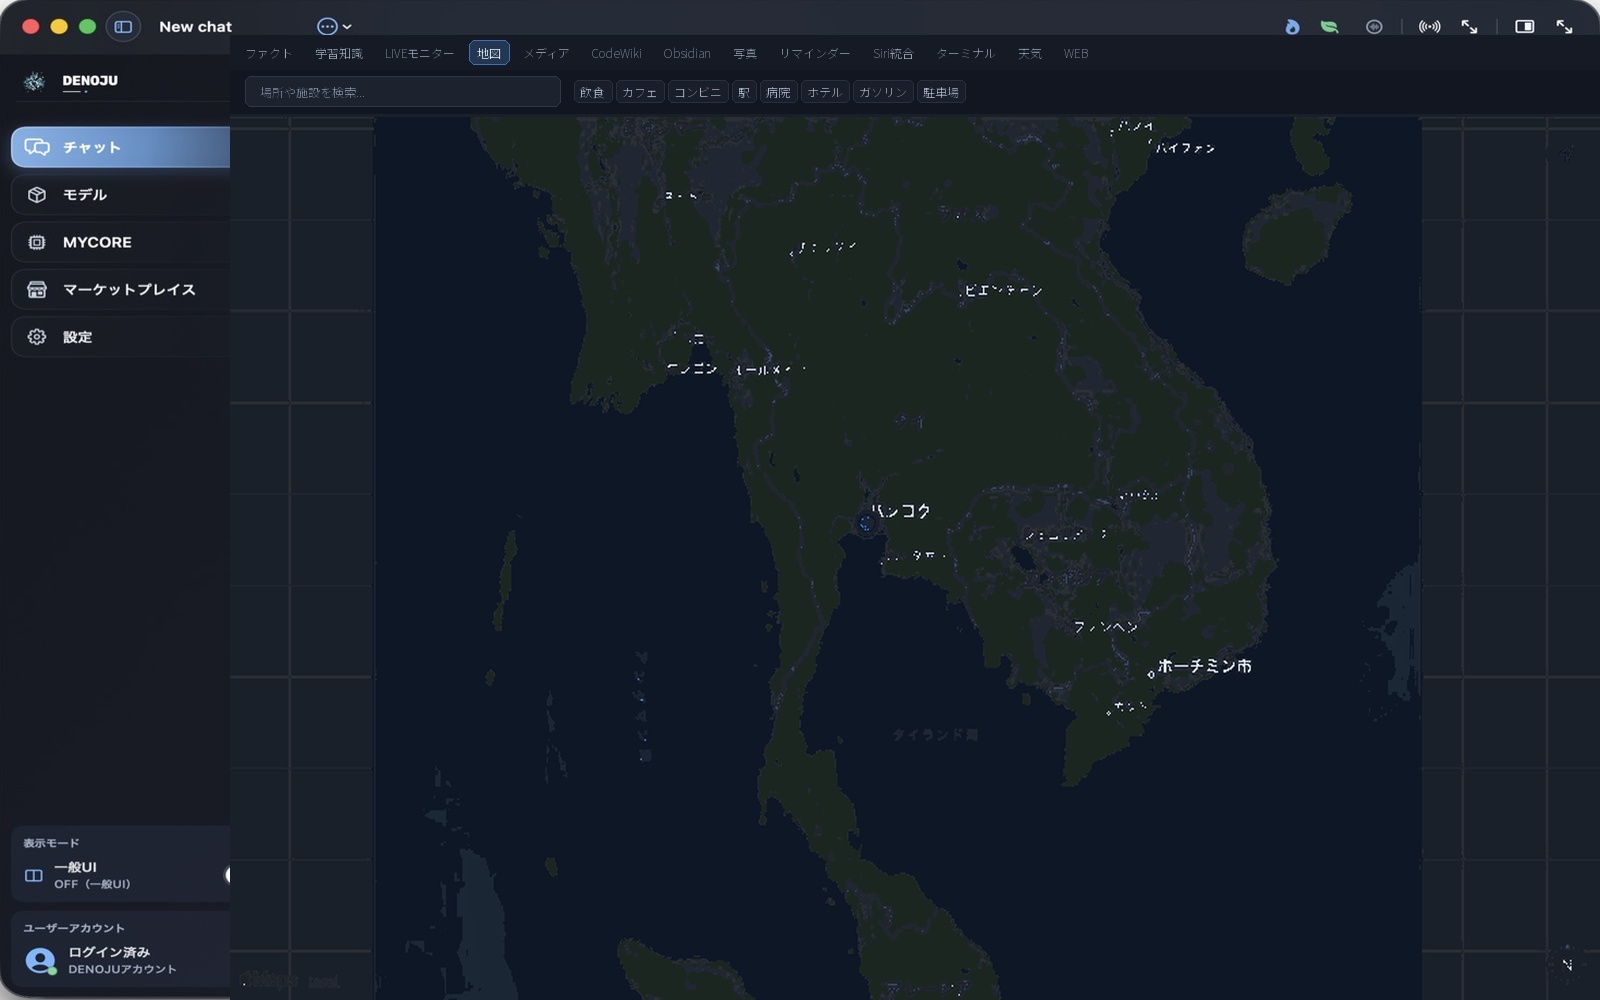Expand the ユーザーアカウント login entry

(120, 960)
